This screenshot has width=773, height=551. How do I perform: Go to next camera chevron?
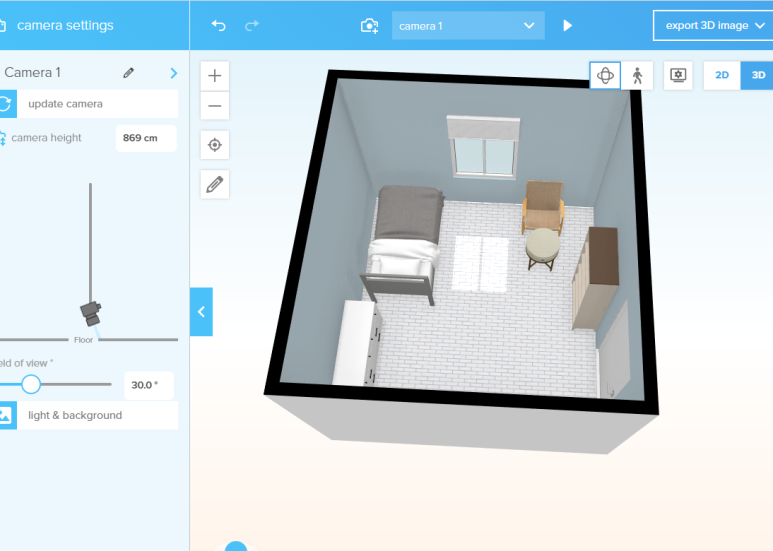[174, 73]
